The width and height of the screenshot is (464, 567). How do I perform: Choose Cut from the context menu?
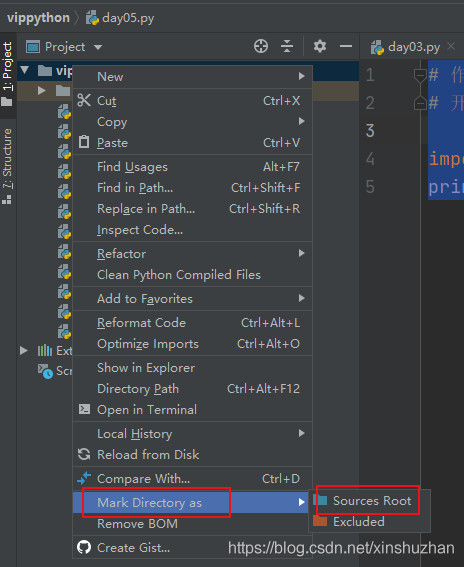click(192, 101)
